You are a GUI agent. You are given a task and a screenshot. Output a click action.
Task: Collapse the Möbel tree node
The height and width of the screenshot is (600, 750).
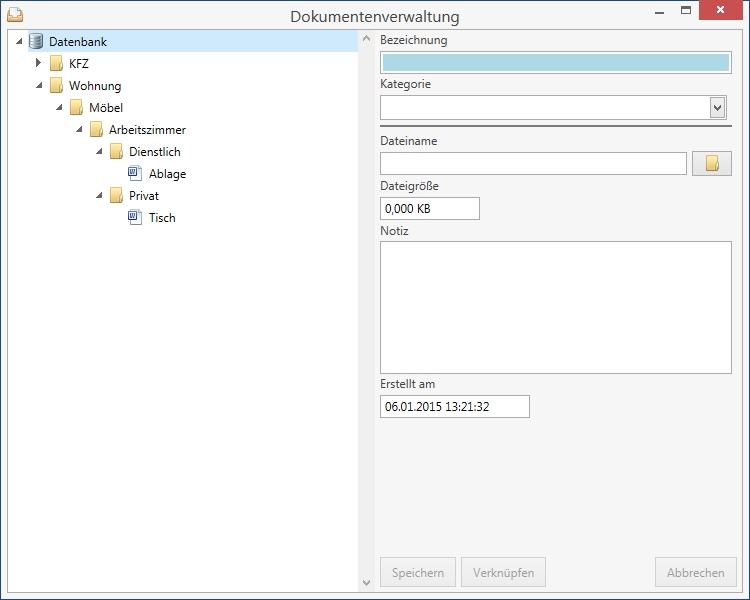tap(59, 107)
